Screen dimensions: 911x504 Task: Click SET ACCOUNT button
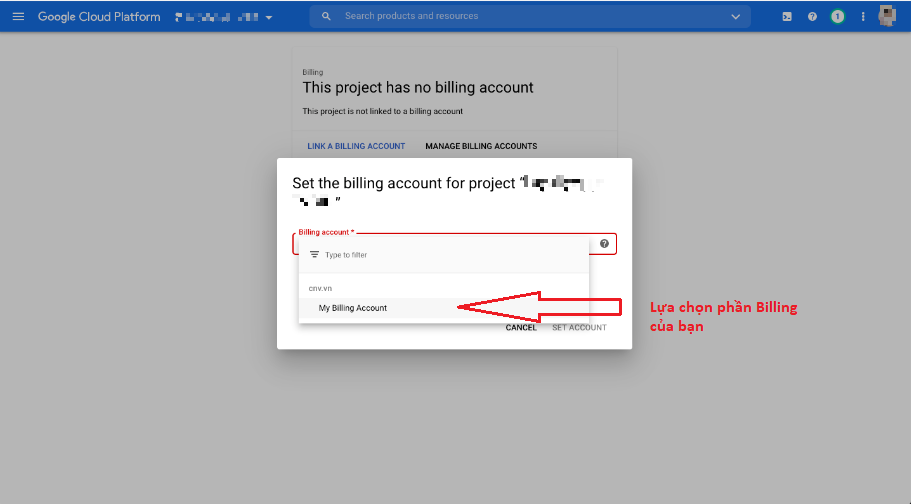[579, 328]
